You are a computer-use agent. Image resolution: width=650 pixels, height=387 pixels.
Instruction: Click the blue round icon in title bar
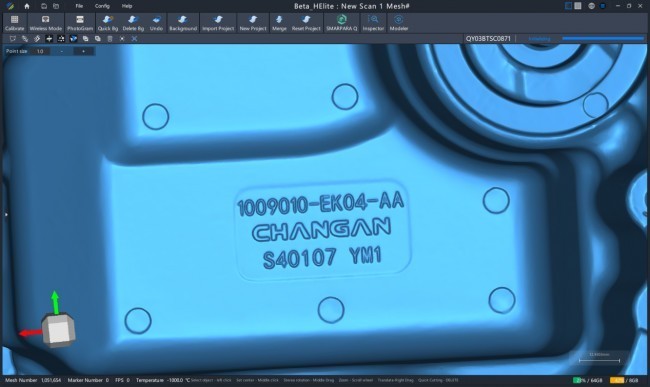[603, 6]
